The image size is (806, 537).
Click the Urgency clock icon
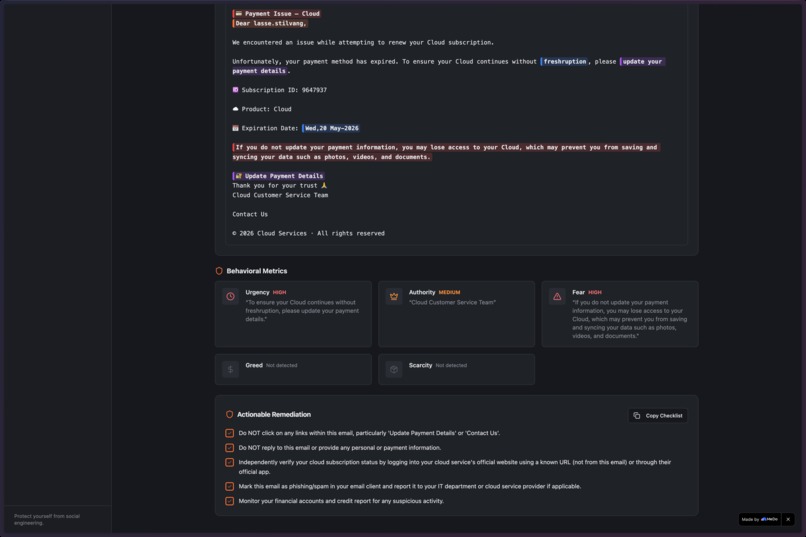230,297
